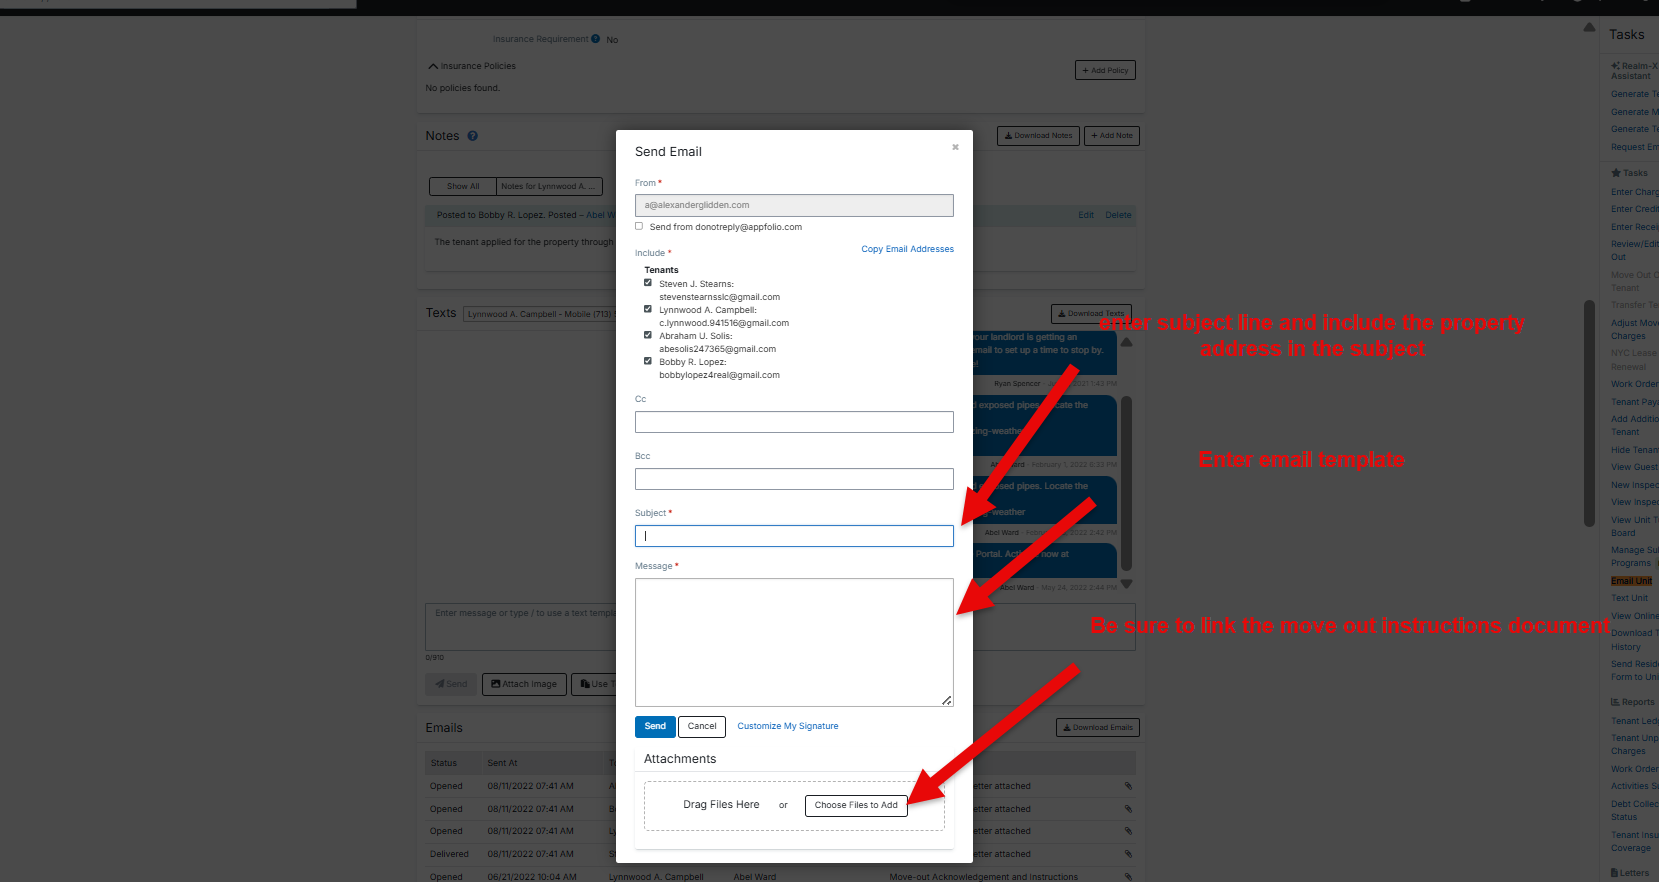Viewport: 1659px width, 882px height.
Task: Click the Reports section icon
Action: pos(1615,702)
